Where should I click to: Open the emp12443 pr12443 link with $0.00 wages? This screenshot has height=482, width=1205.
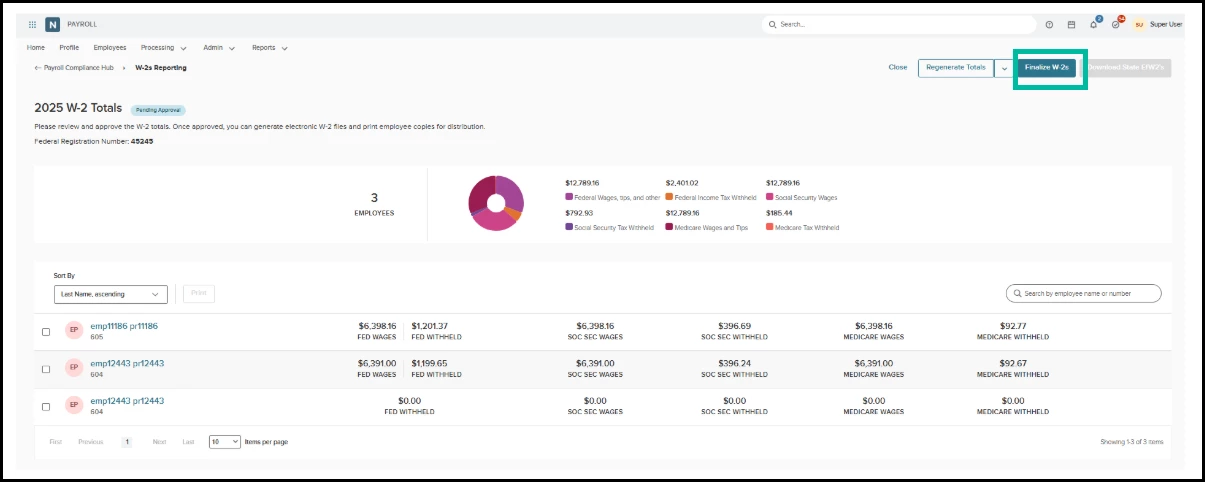127,400
